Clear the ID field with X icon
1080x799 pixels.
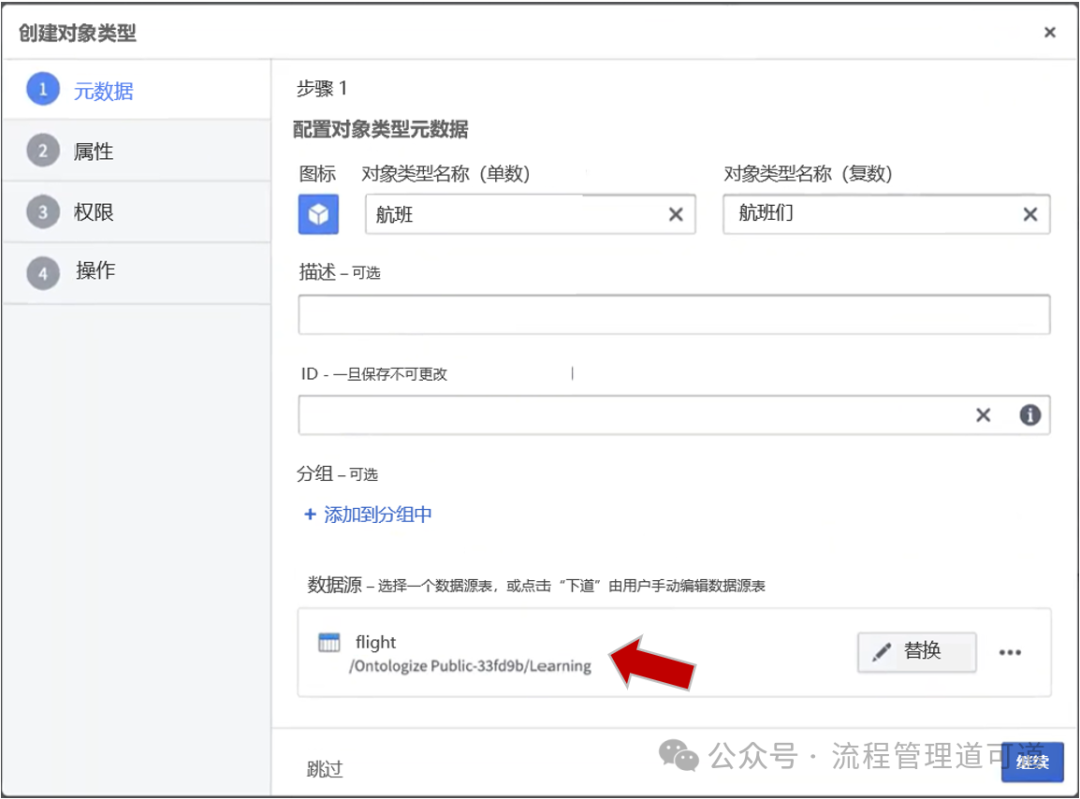[x=983, y=415]
